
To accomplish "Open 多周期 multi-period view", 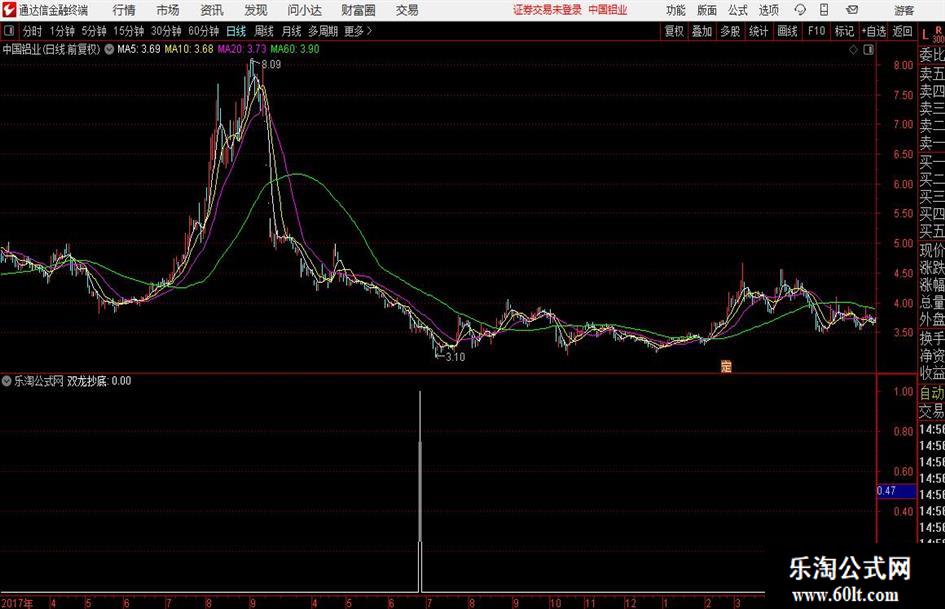I will [x=322, y=31].
